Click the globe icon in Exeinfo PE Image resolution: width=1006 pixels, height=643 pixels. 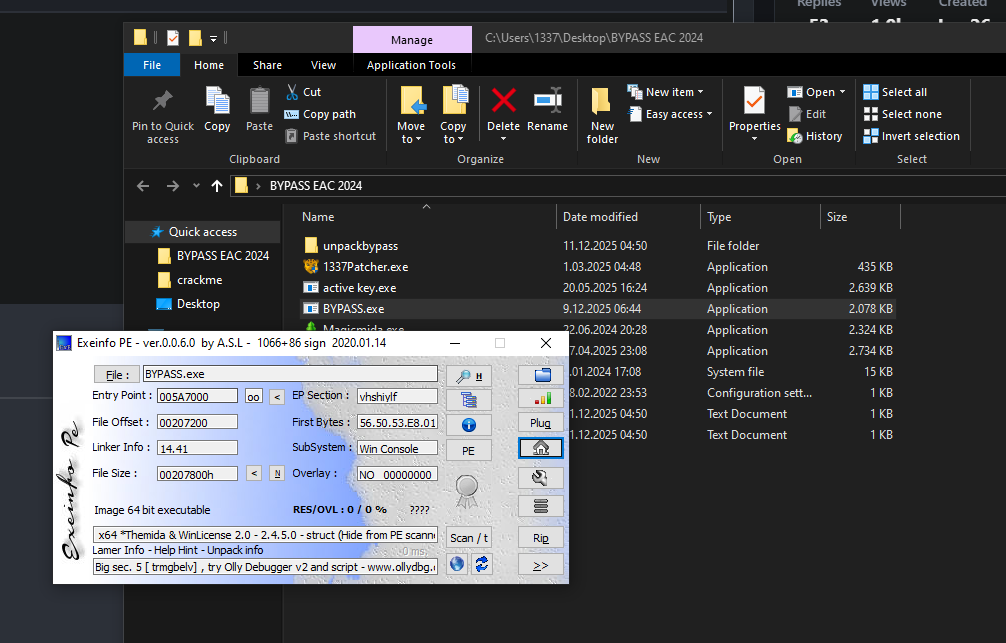click(x=457, y=564)
